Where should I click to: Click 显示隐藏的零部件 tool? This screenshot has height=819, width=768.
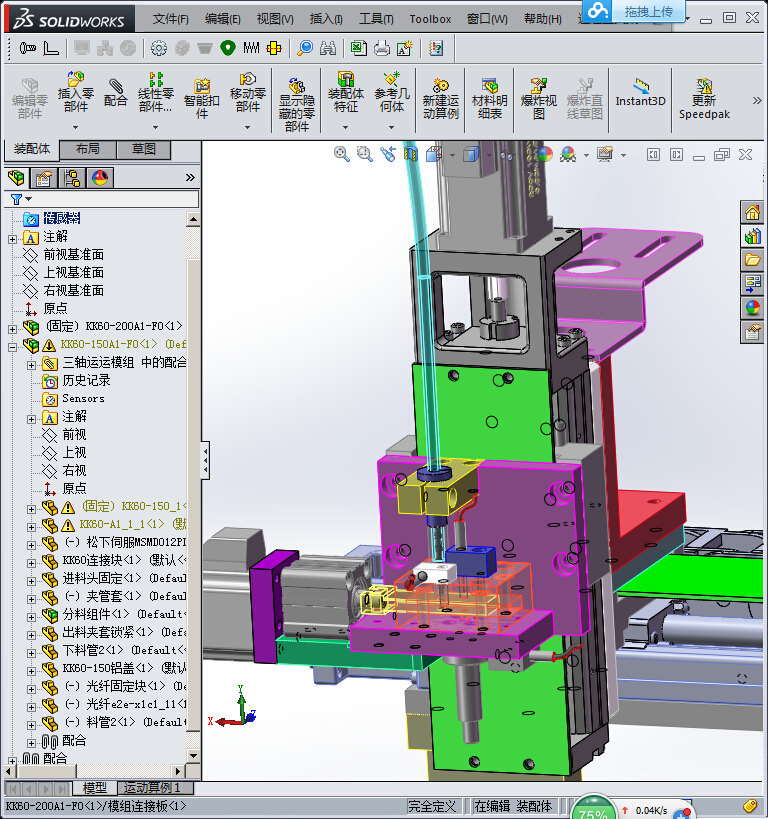coord(297,103)
